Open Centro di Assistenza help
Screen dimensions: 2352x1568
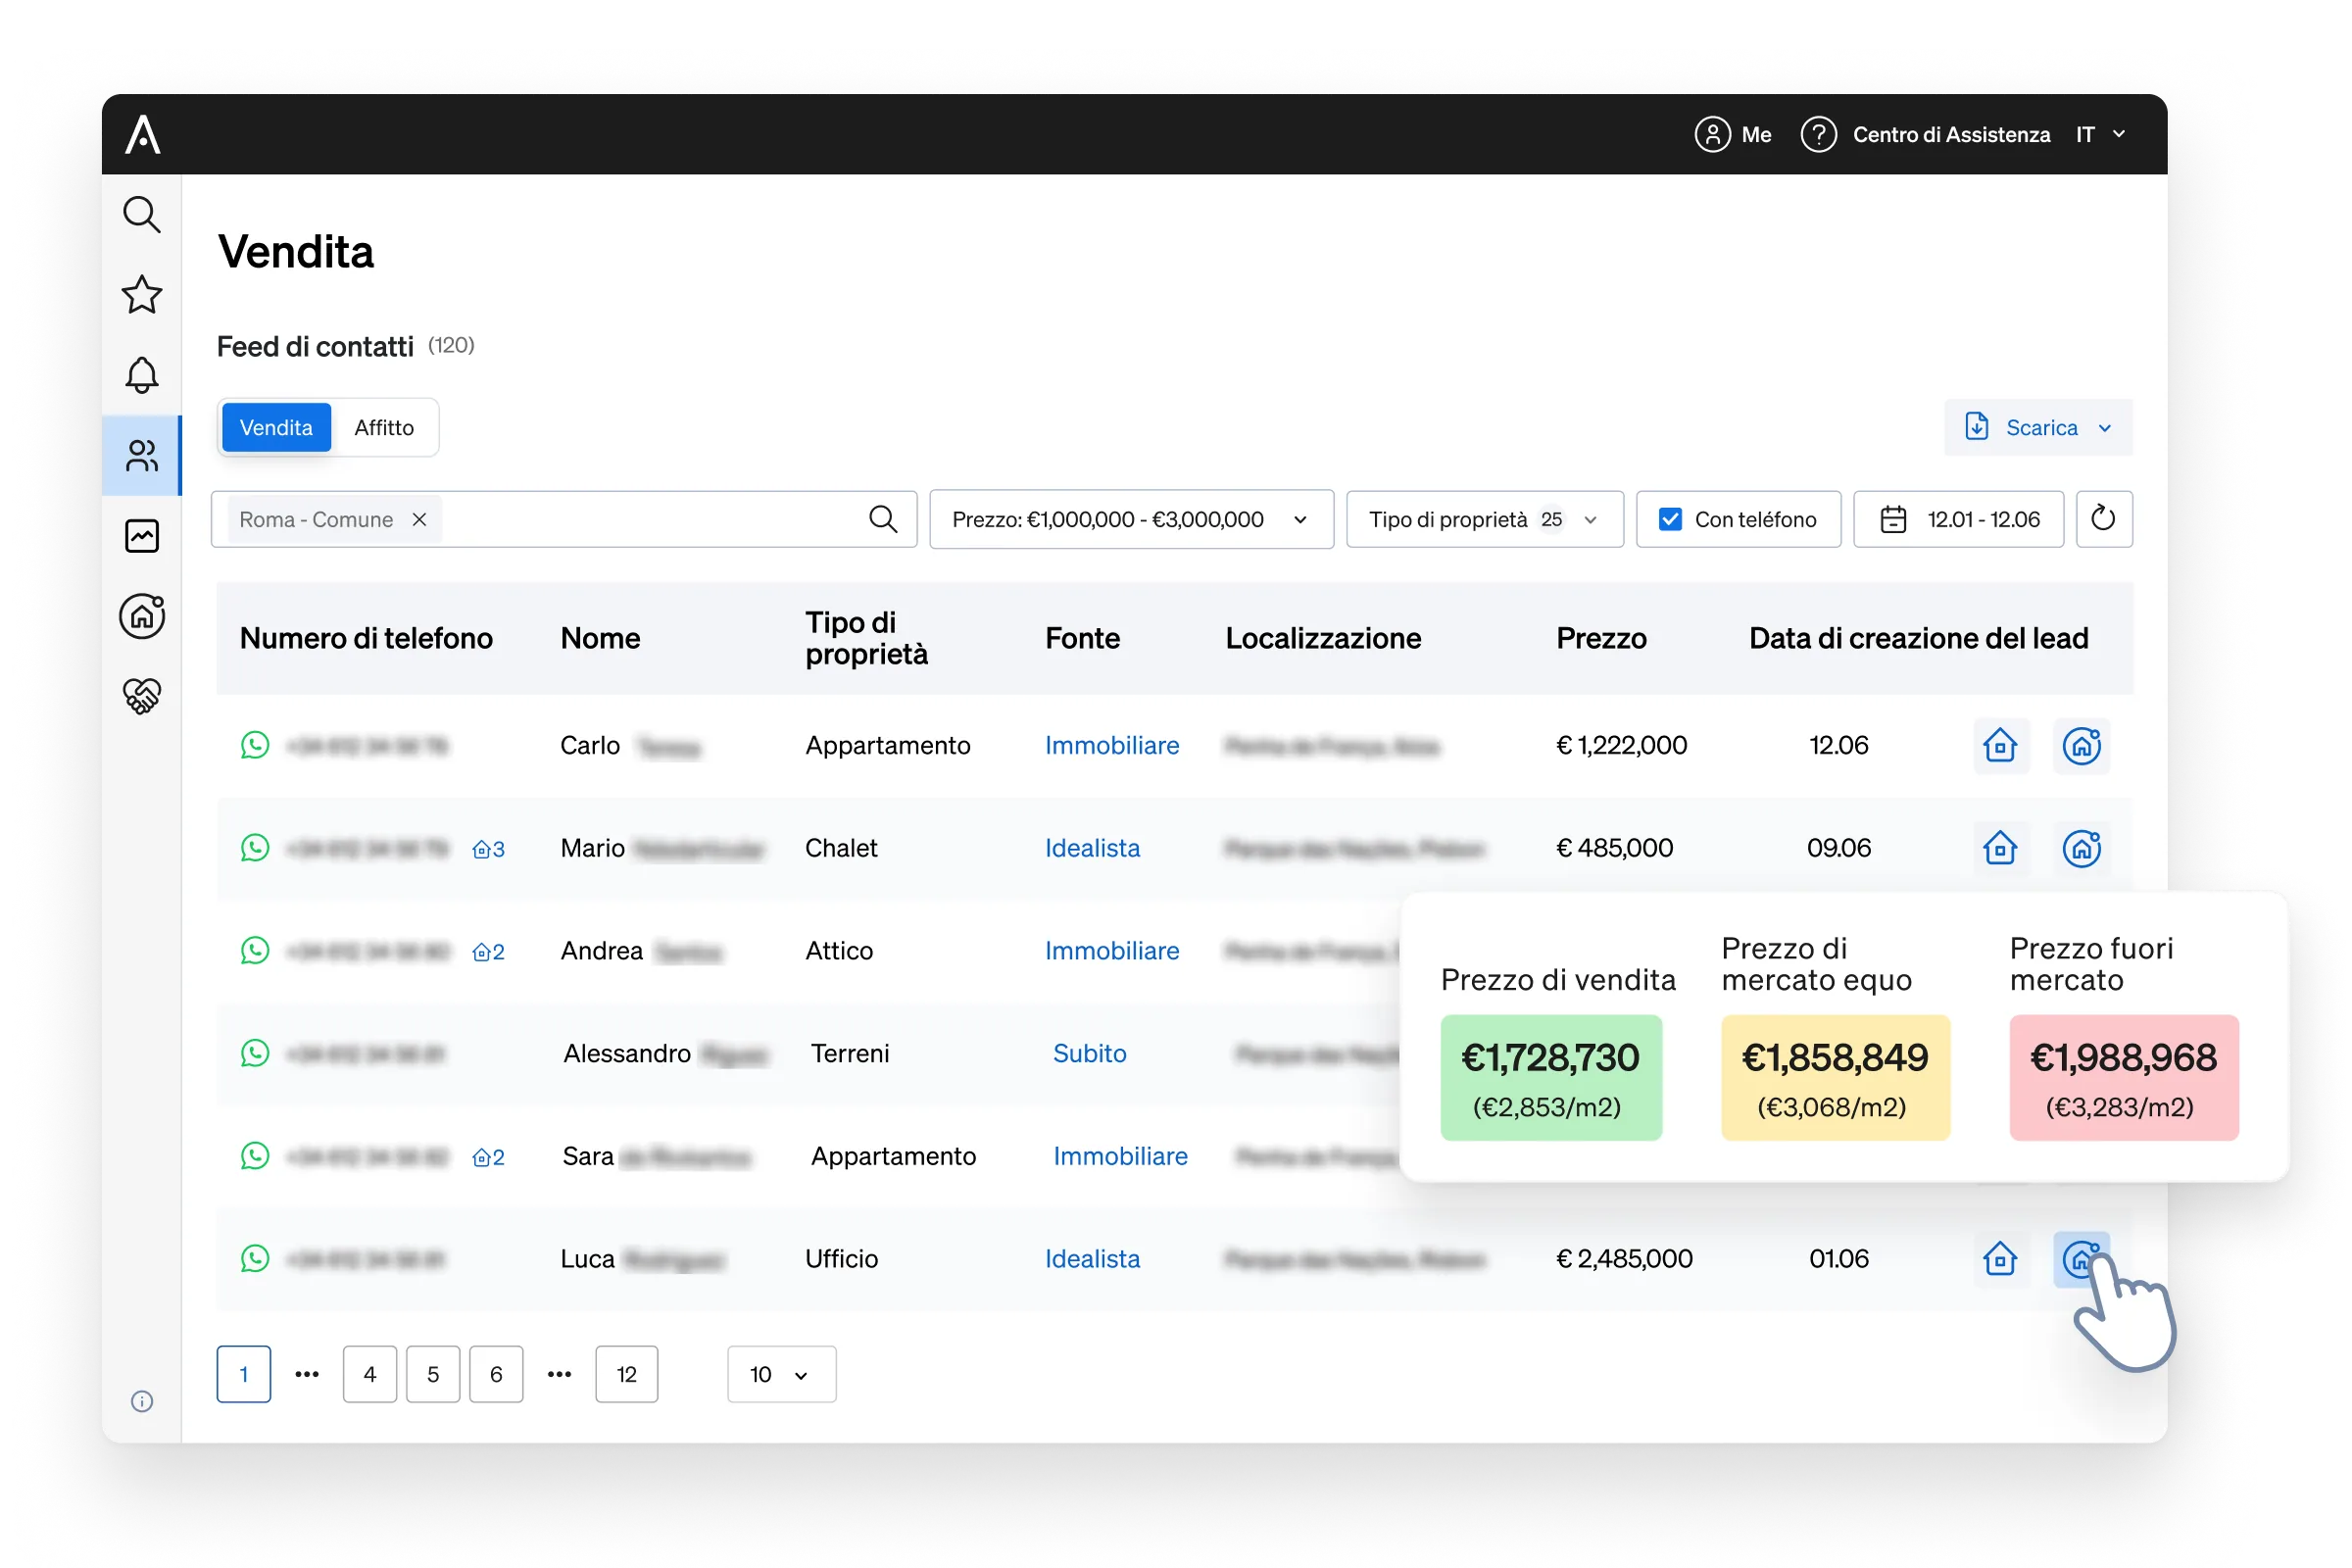click(x=1925, y=134)
